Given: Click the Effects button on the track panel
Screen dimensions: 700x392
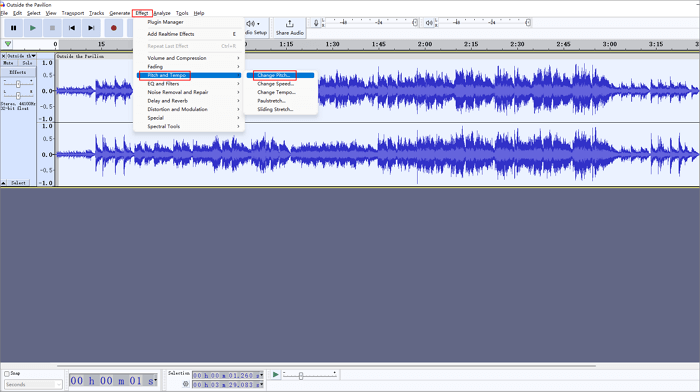Looking at the screenshot, I should pos(18,72).
